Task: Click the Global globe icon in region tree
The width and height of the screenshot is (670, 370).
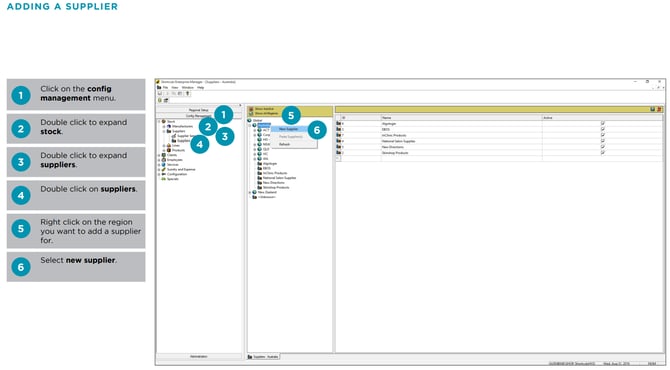Action: [250, 120]
